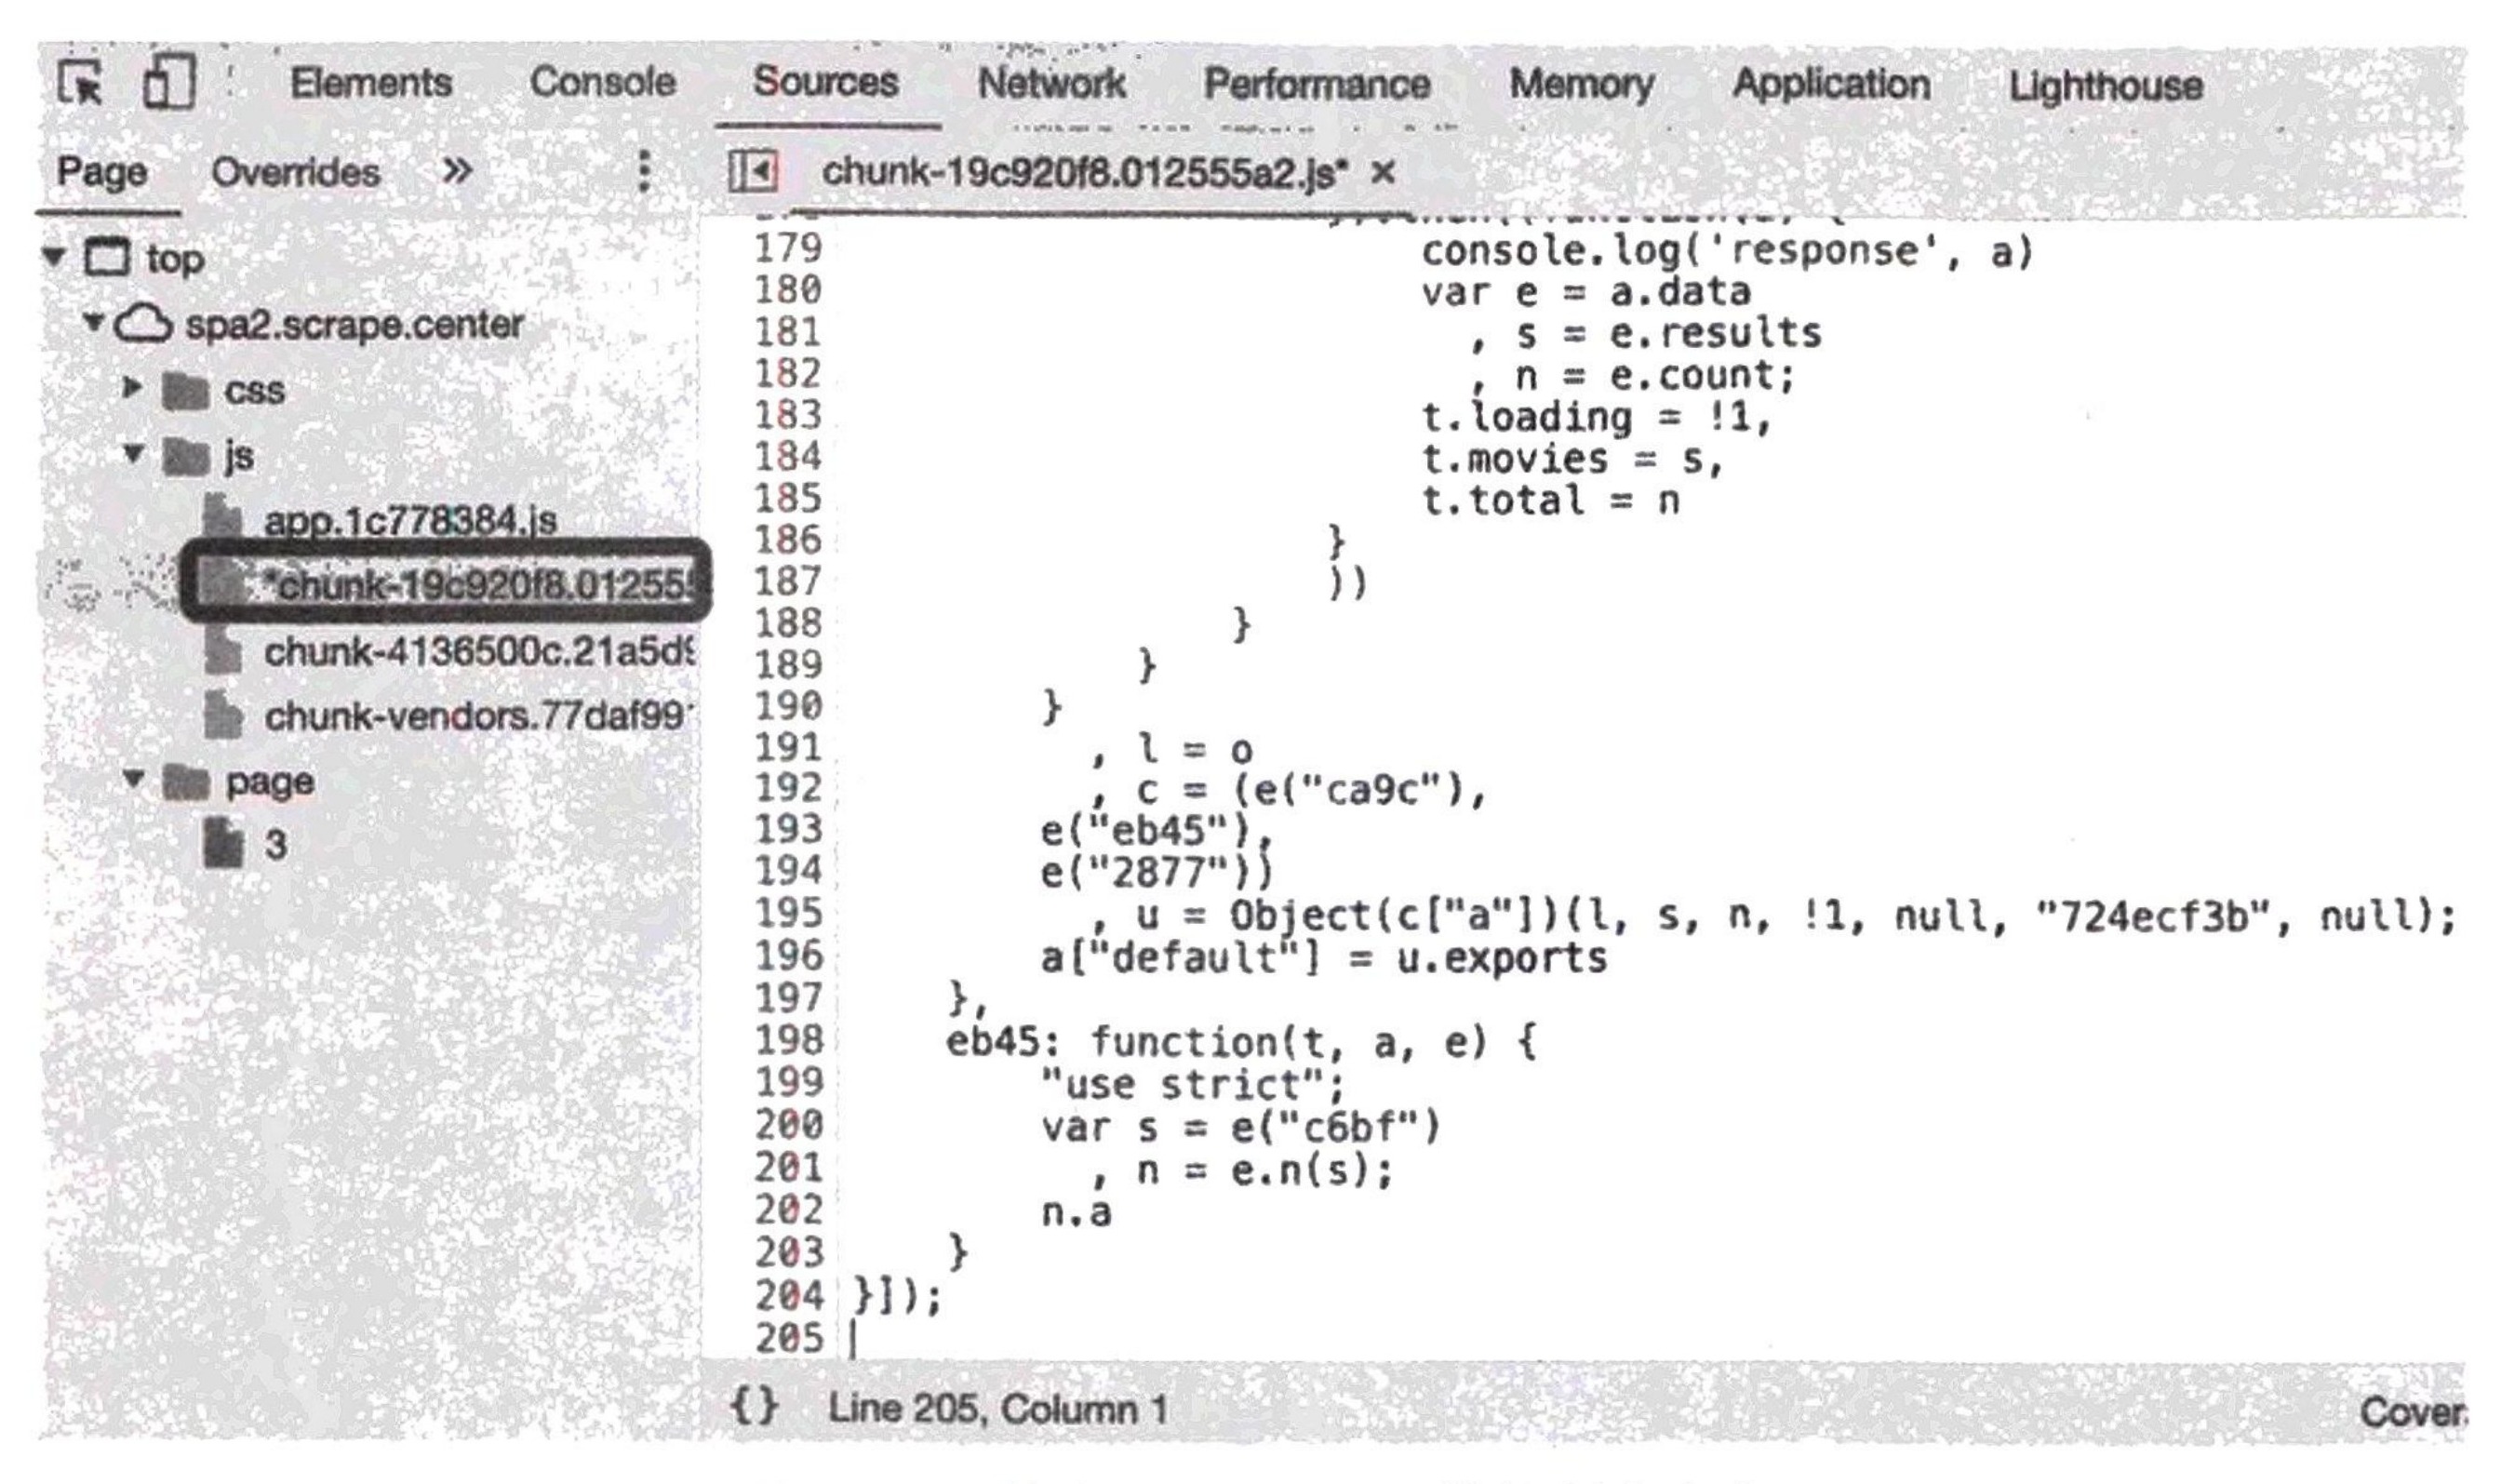Click line number 195 in gutter
Screen dimensions: 2501x1484
(x=788, y=913)
